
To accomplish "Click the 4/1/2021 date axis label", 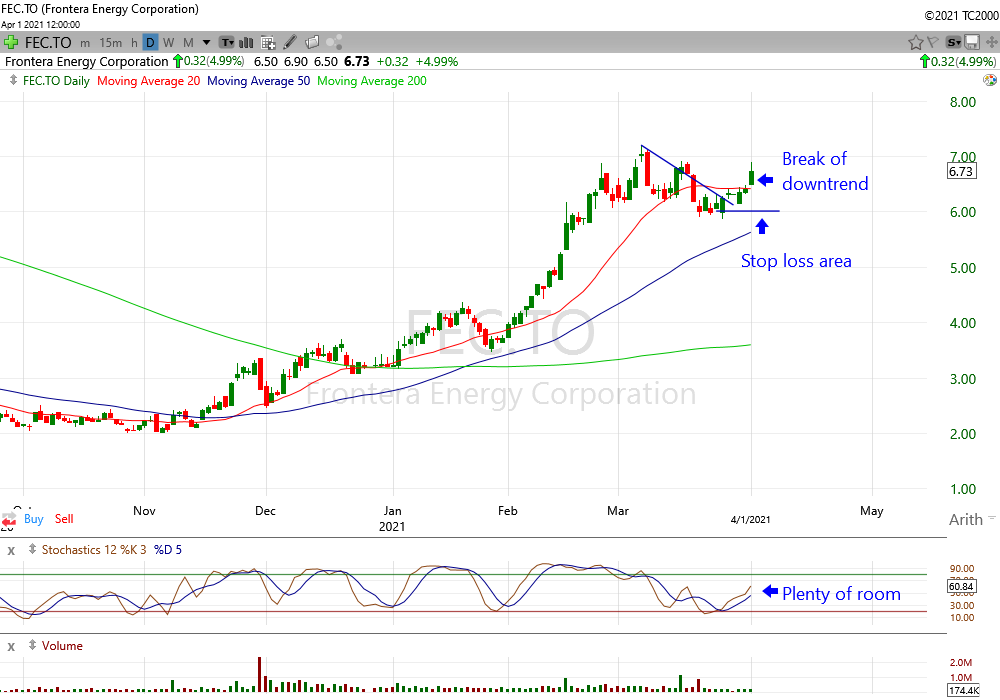I will pyautogui.click(x=751, y=520).
